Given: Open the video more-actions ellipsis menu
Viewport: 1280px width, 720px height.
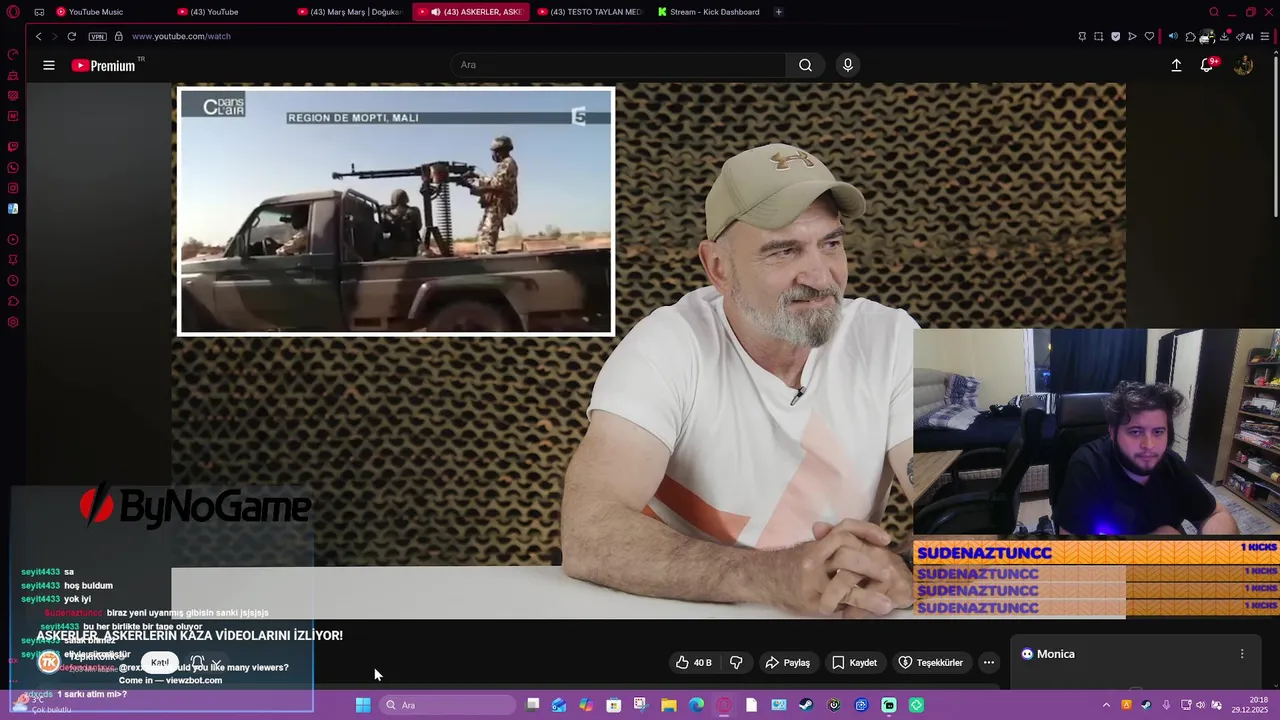Looking at the screenshot, I should (x=989, y=662).
